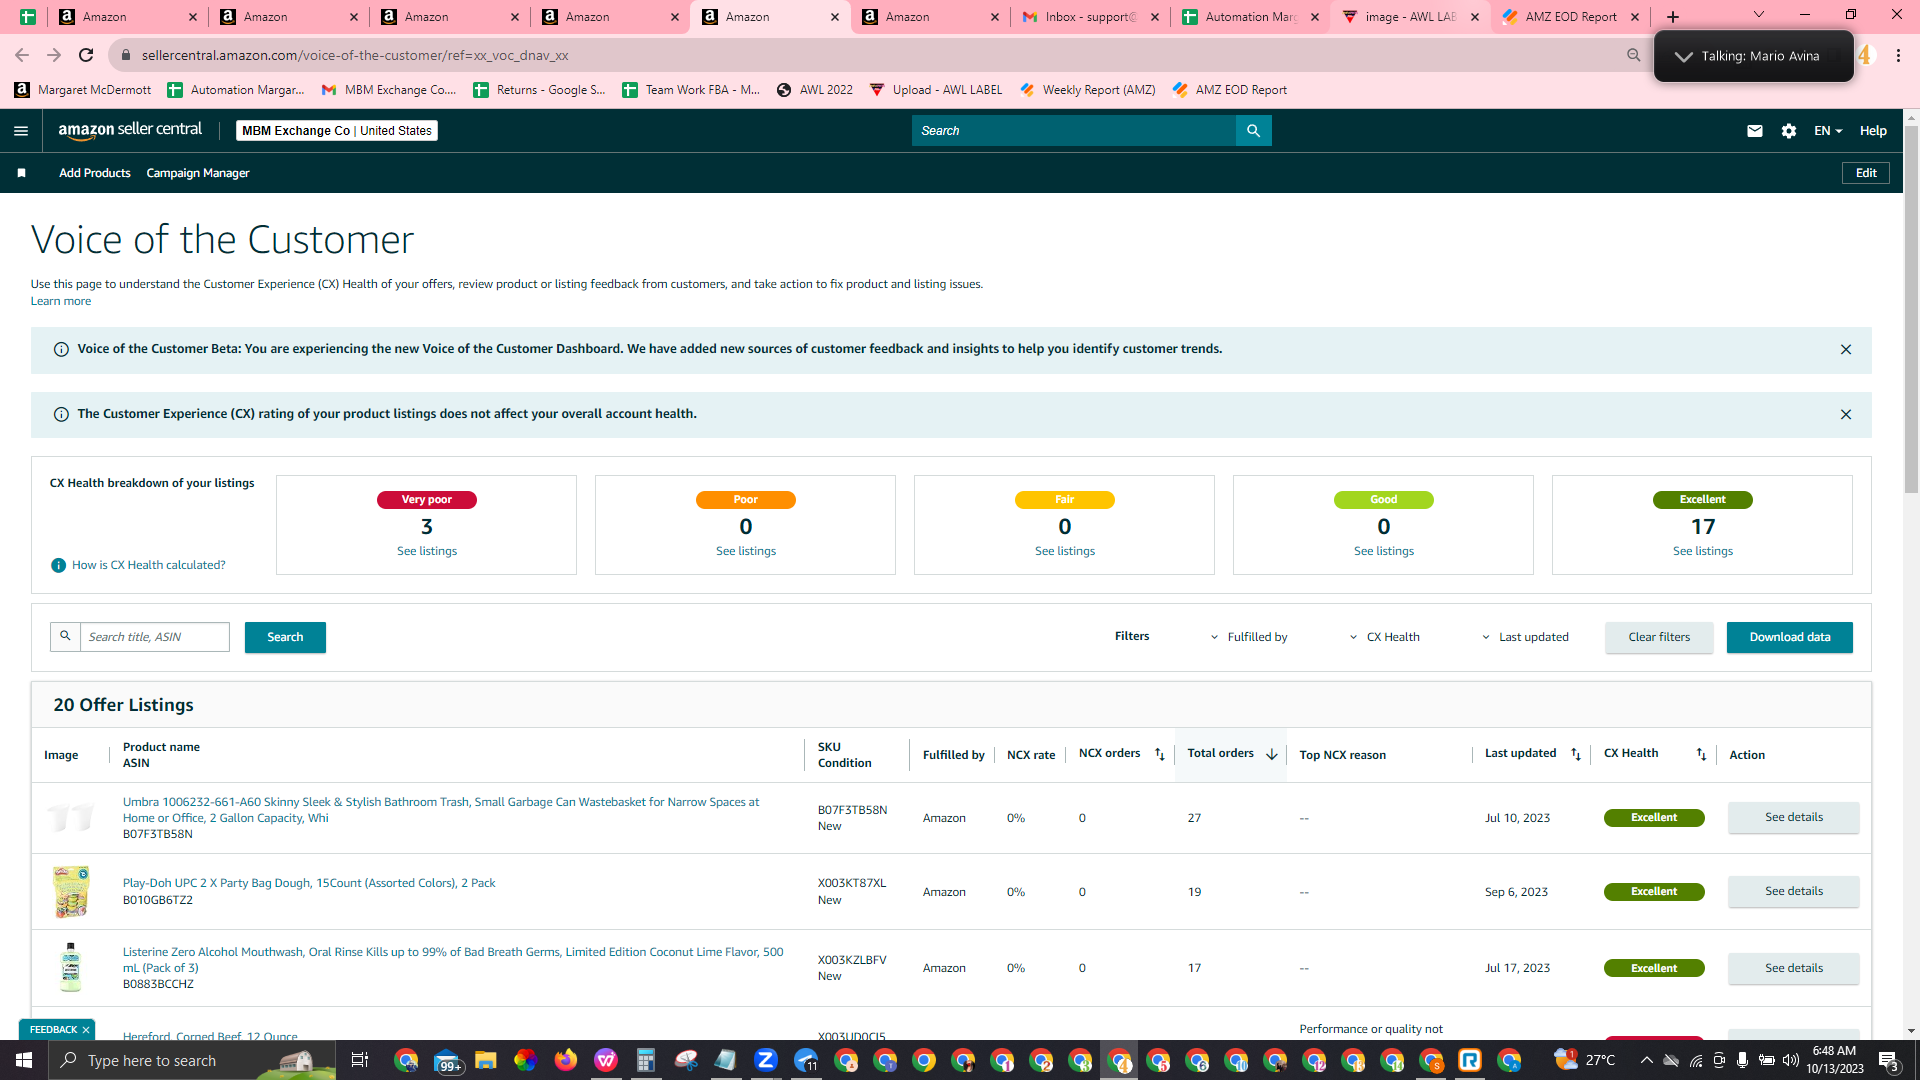Open File Explorer from the taskbar

(486, 1060)
